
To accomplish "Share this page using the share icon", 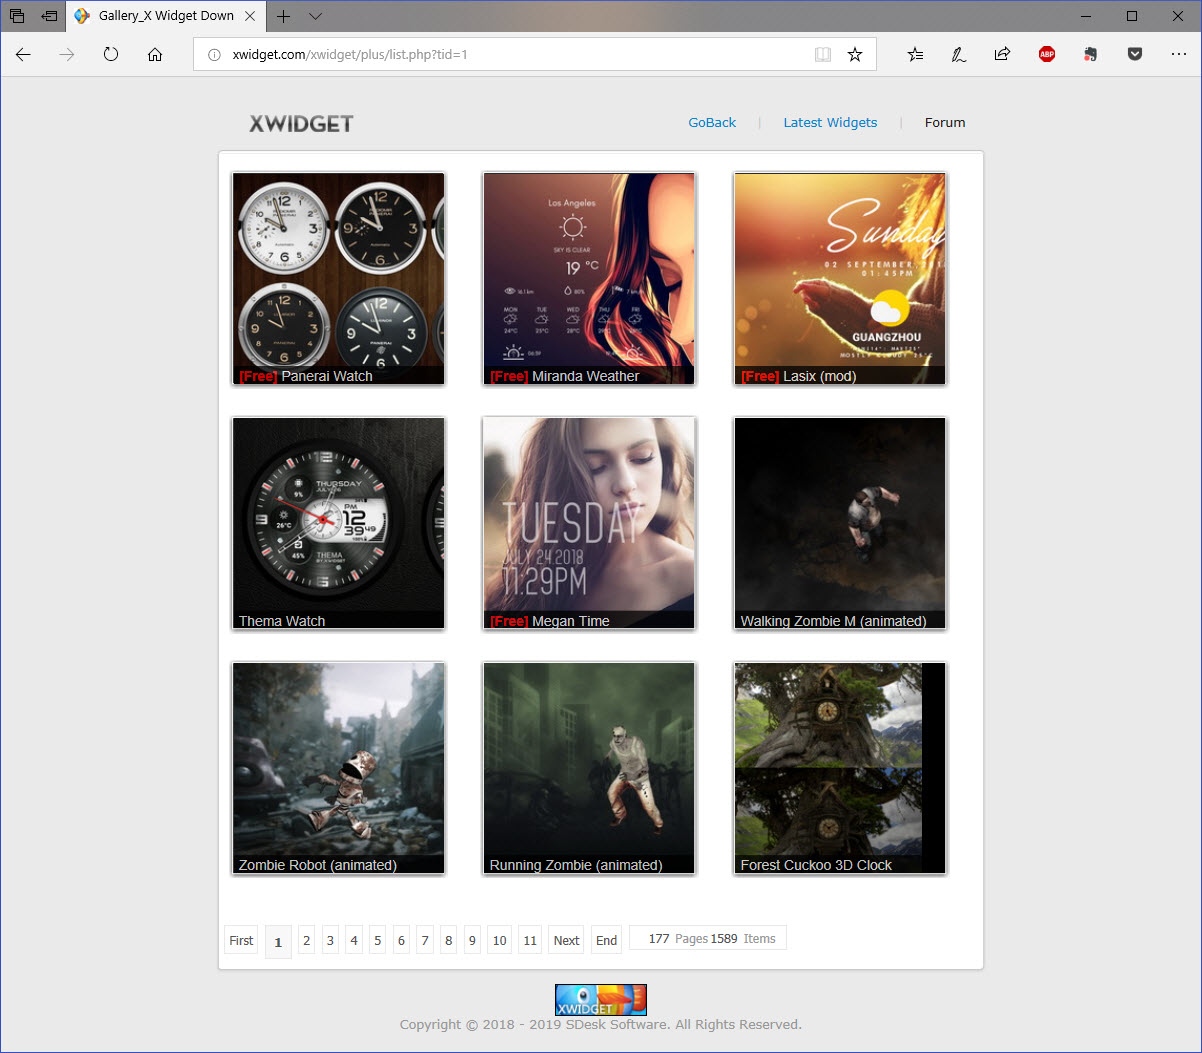I will (1002, 55).
